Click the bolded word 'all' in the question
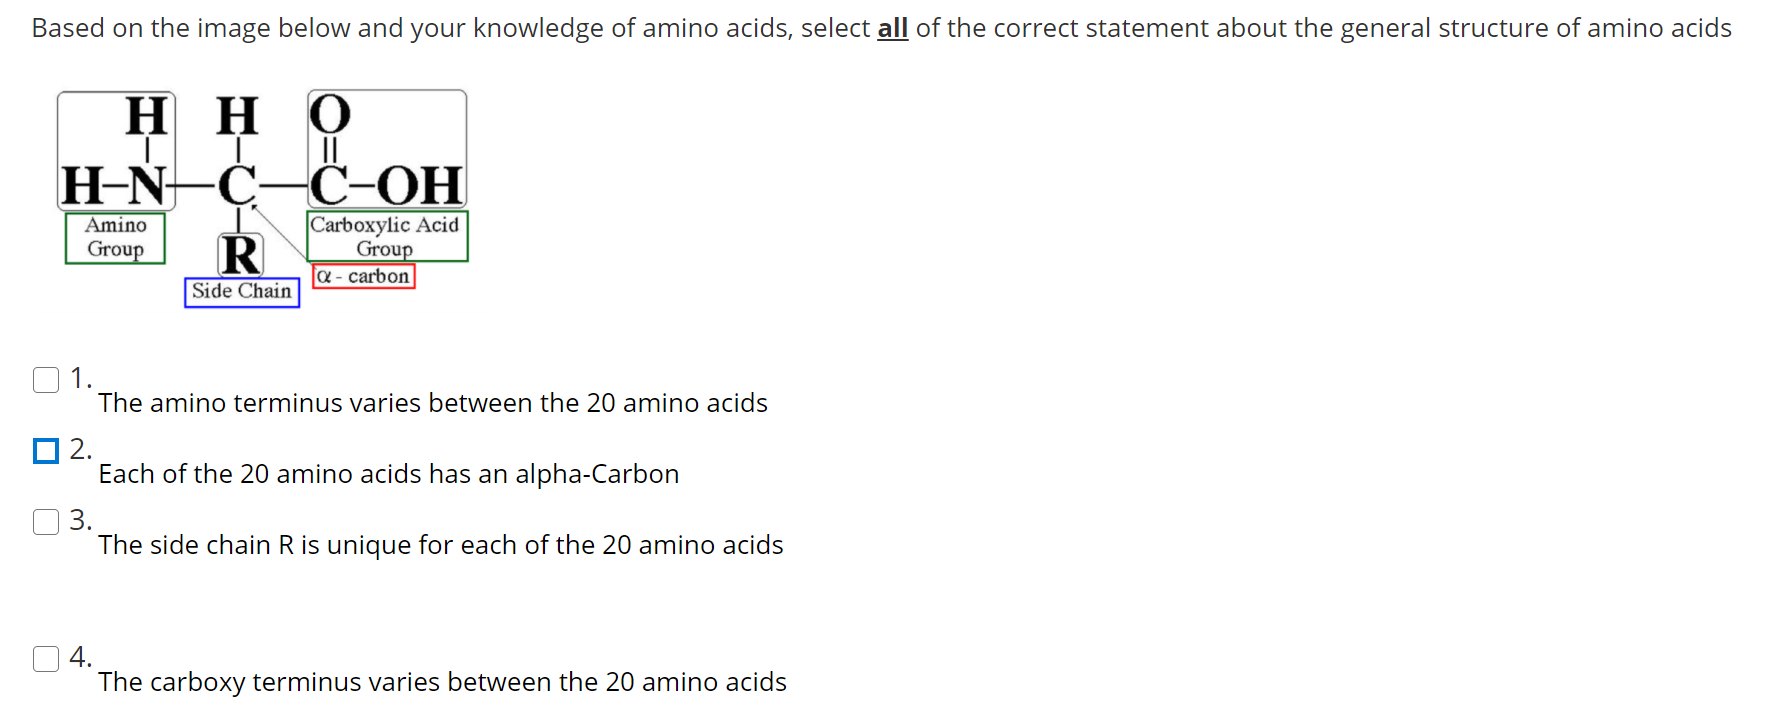This screenshot has height=721, width=1775. 891,28
